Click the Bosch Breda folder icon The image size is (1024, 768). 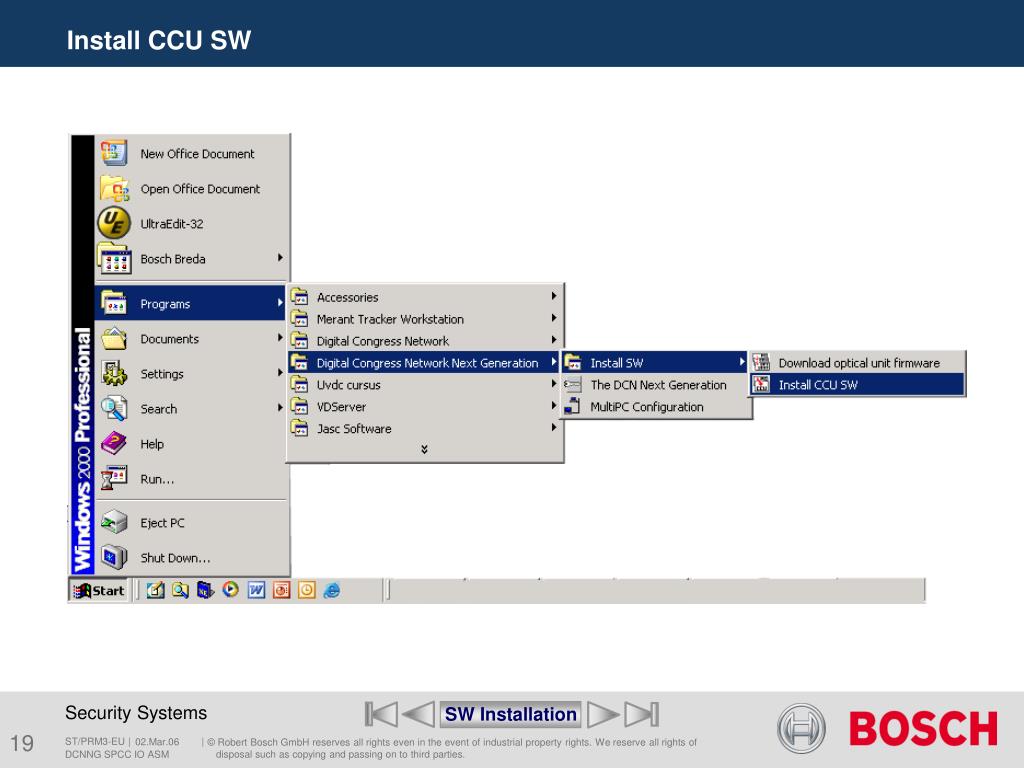(114, 259)
